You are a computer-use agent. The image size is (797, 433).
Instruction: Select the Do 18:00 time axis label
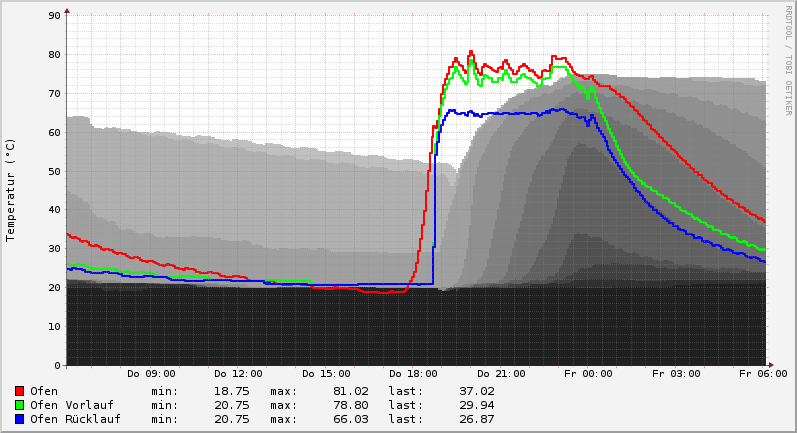[413, 374]
